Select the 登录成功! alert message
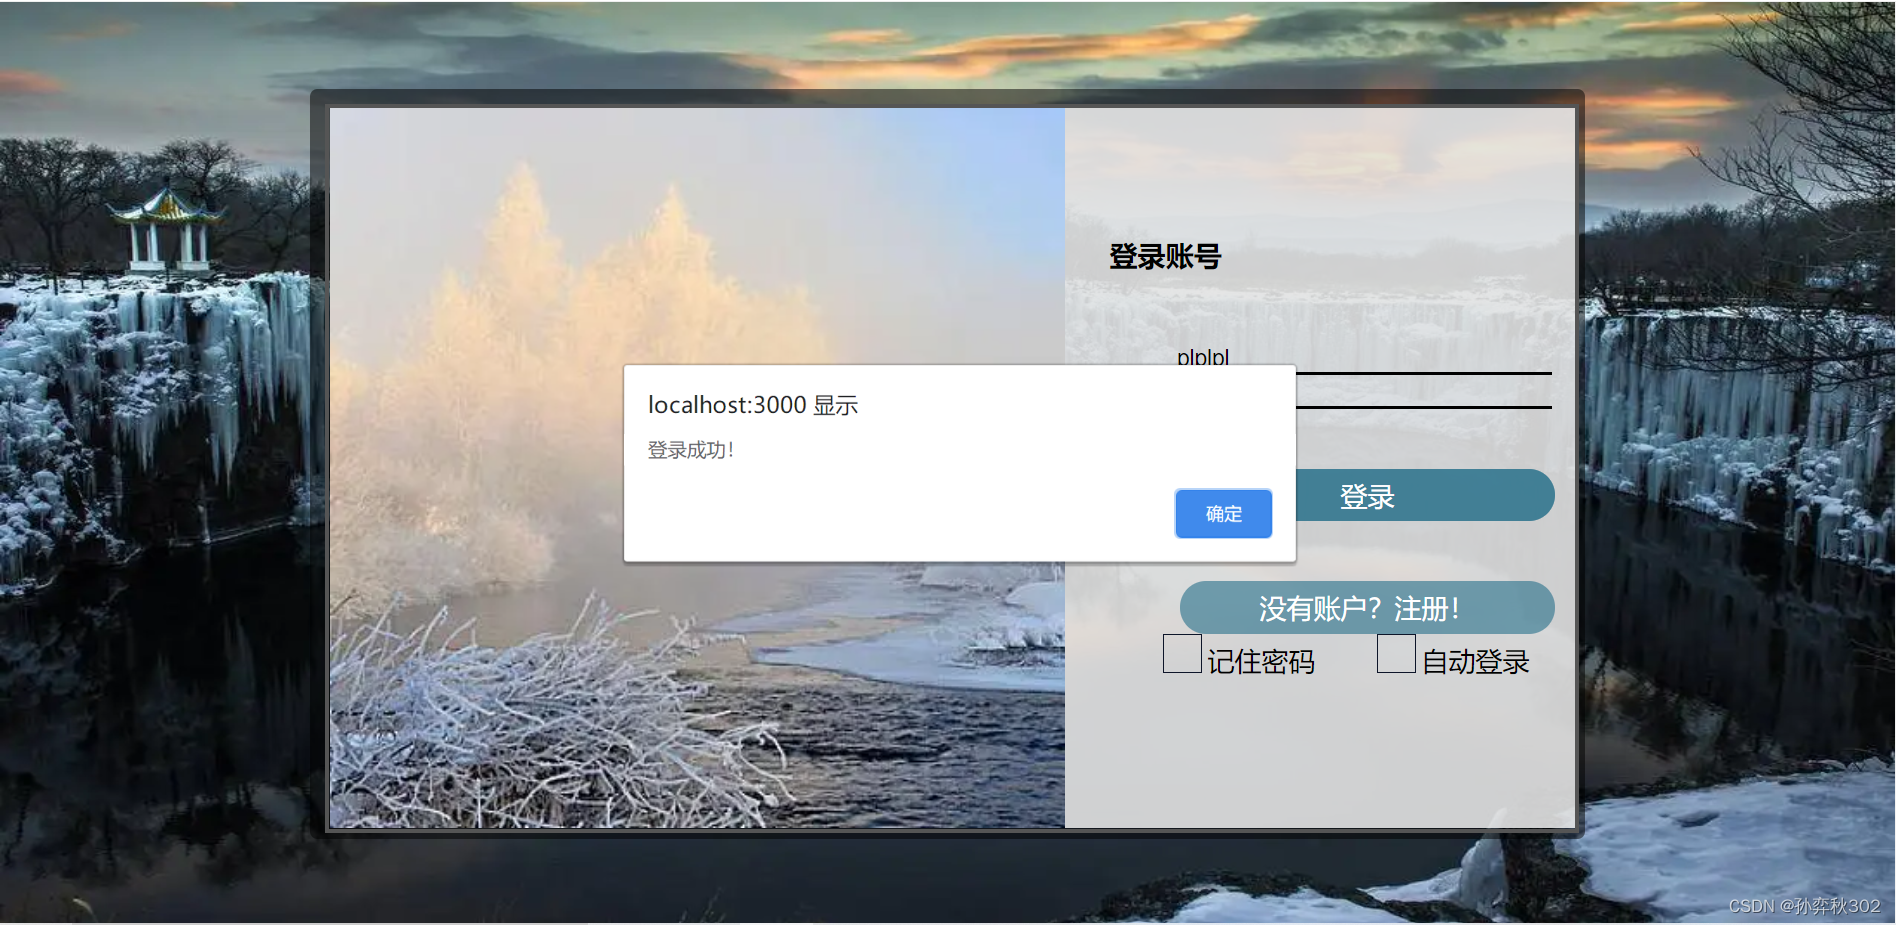 point(691,450)
